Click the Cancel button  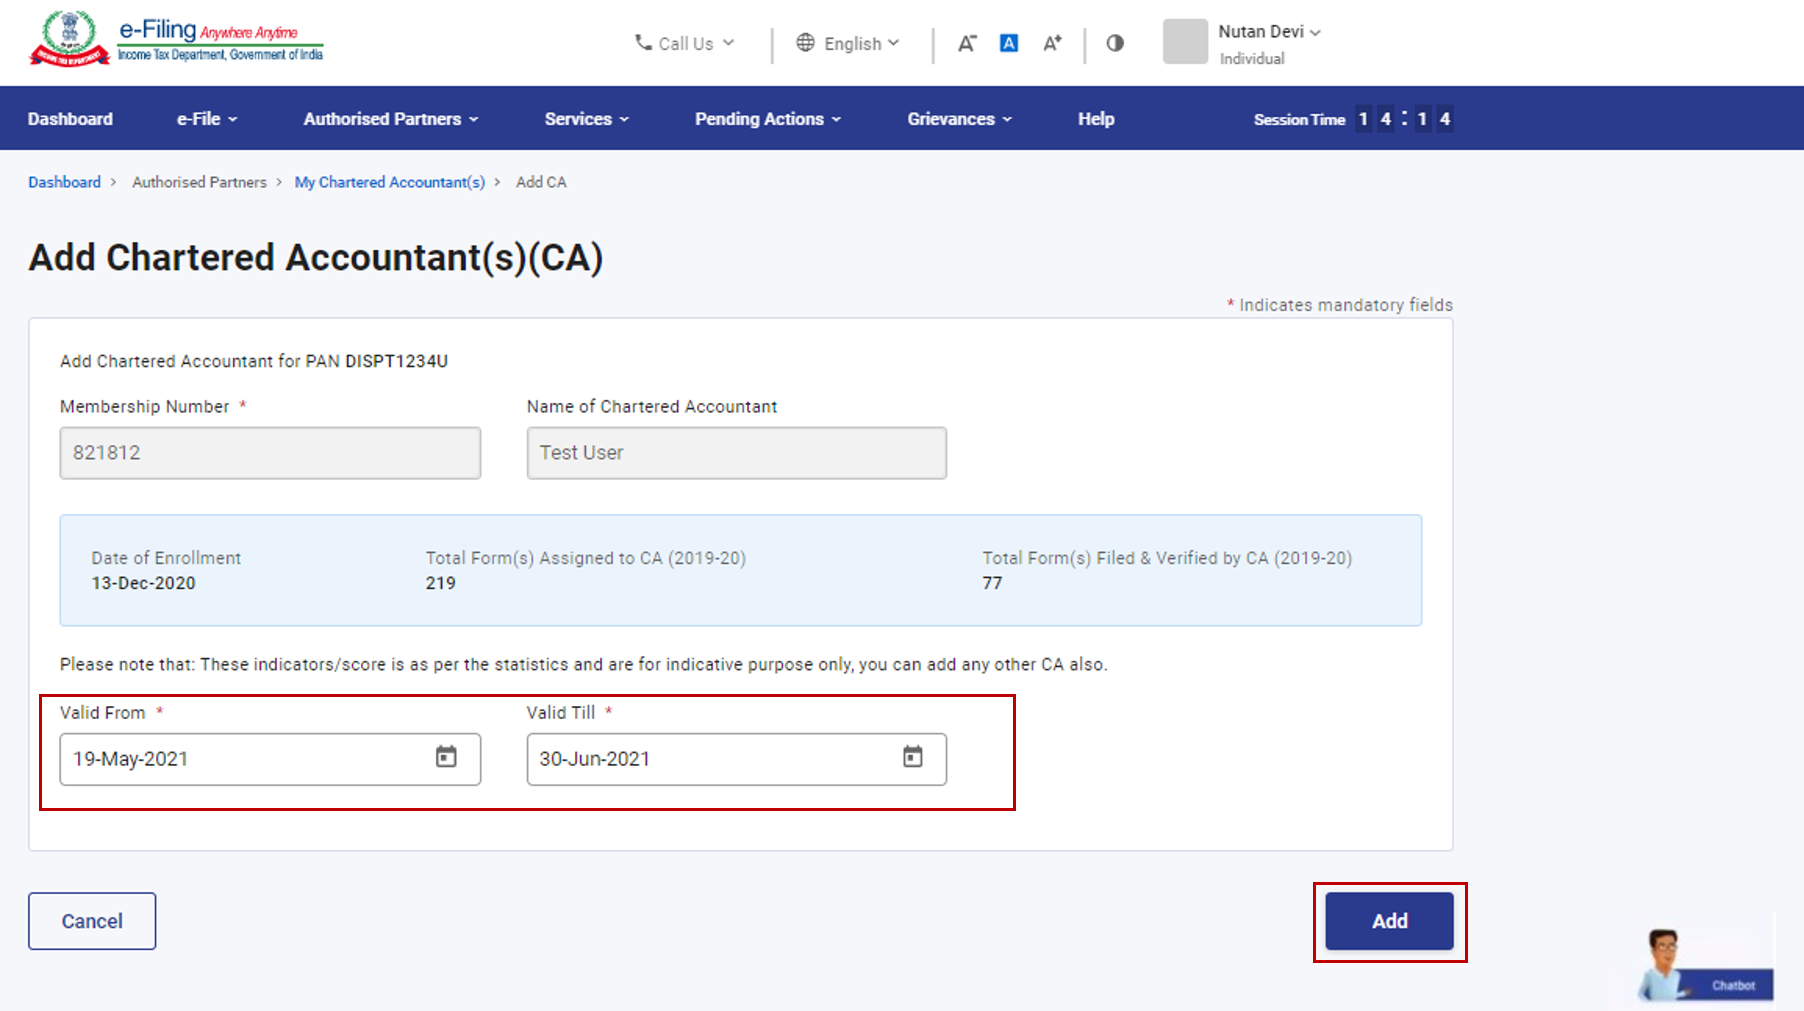(92, 921)
